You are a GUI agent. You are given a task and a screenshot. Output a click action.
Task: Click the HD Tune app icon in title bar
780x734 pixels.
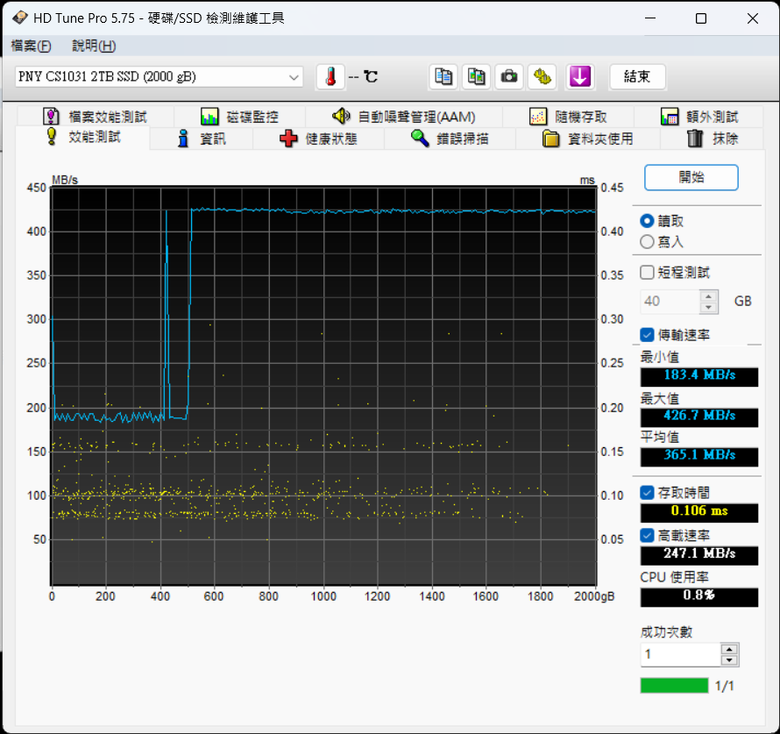pyautogui.click(x=20, y=18)
